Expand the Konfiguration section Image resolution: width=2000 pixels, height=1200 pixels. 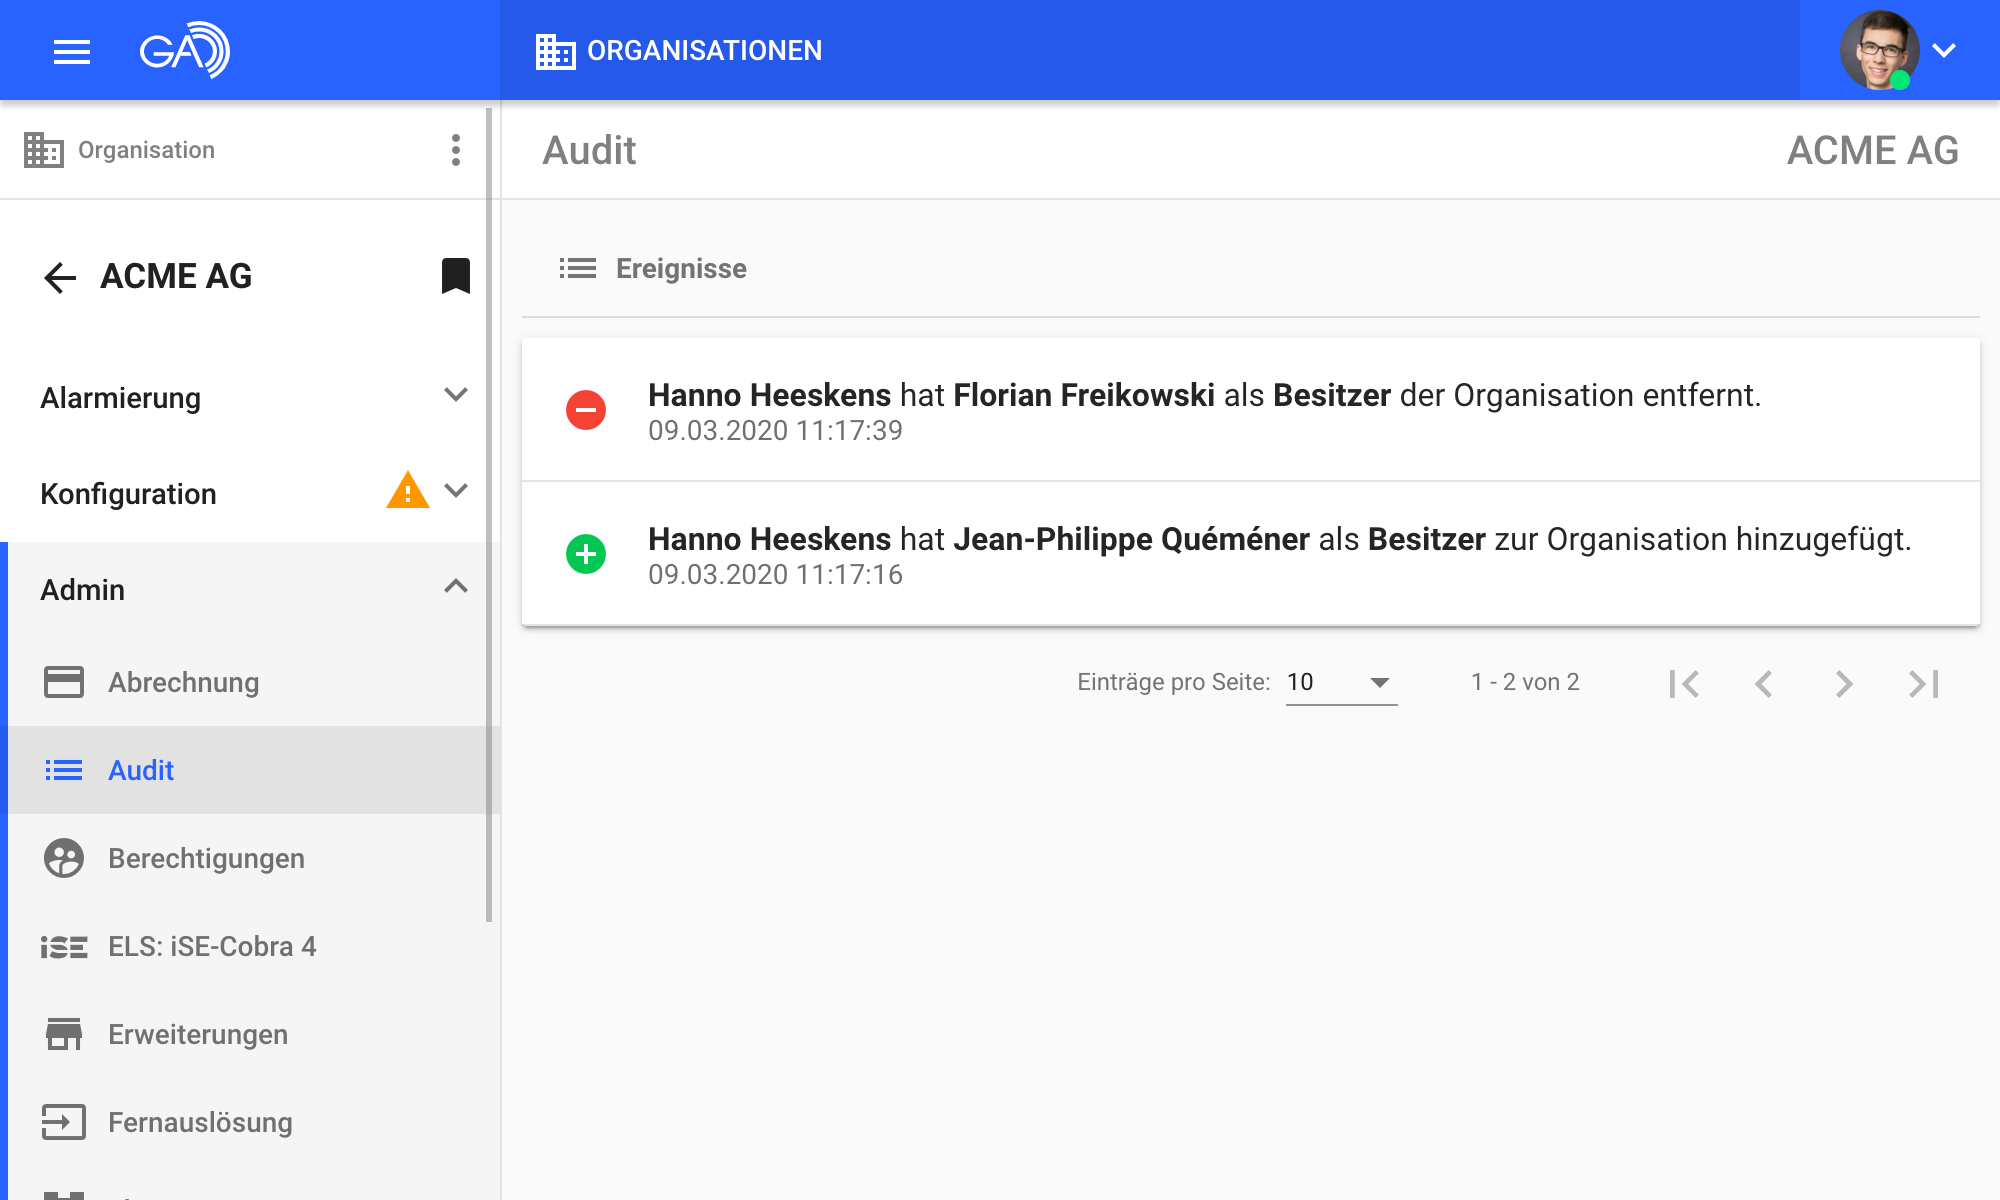(455, 491)
